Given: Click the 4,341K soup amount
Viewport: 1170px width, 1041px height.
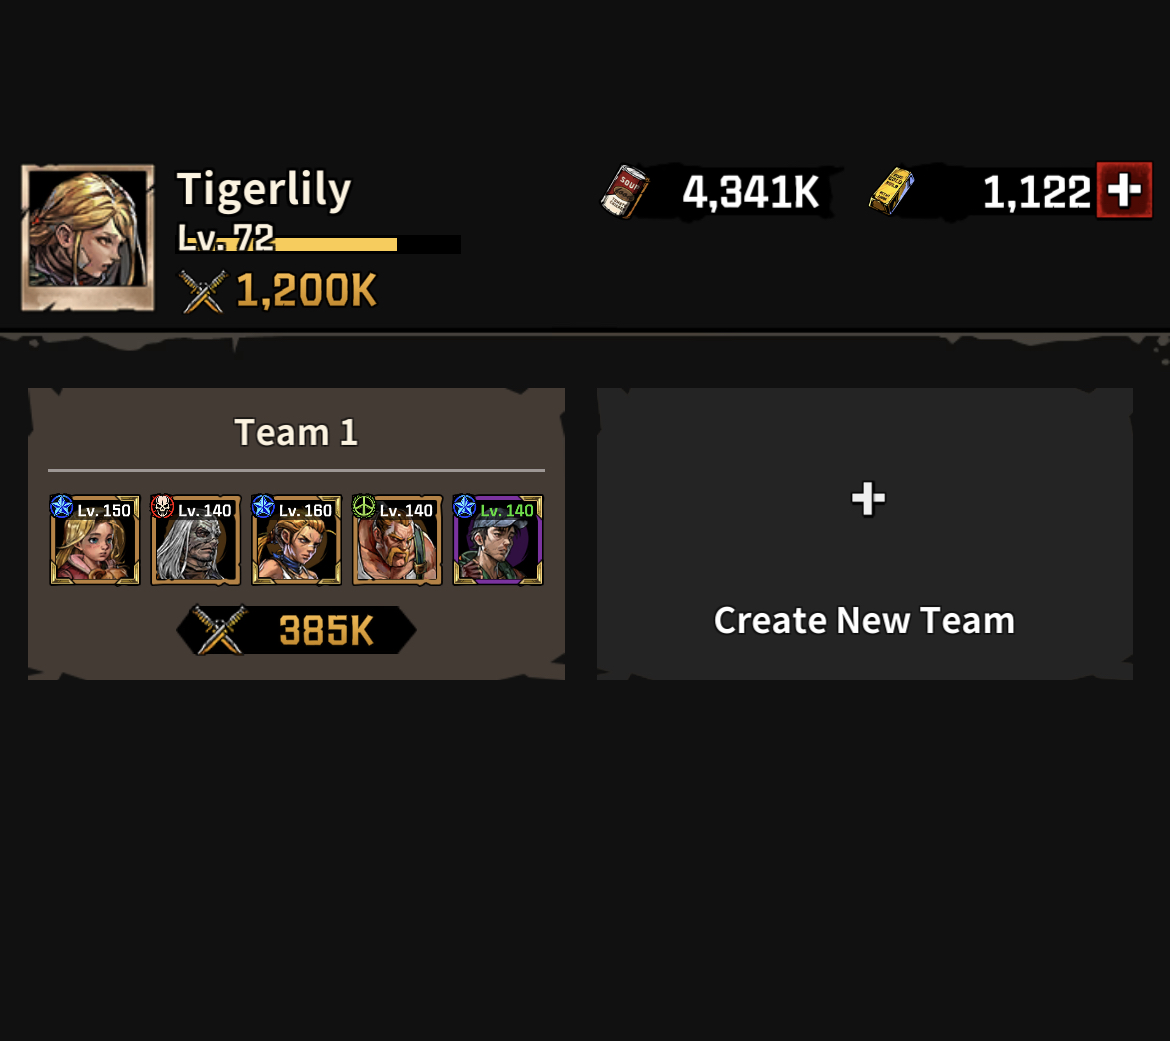Looking at the screenshot, I should tap(751, 192).
